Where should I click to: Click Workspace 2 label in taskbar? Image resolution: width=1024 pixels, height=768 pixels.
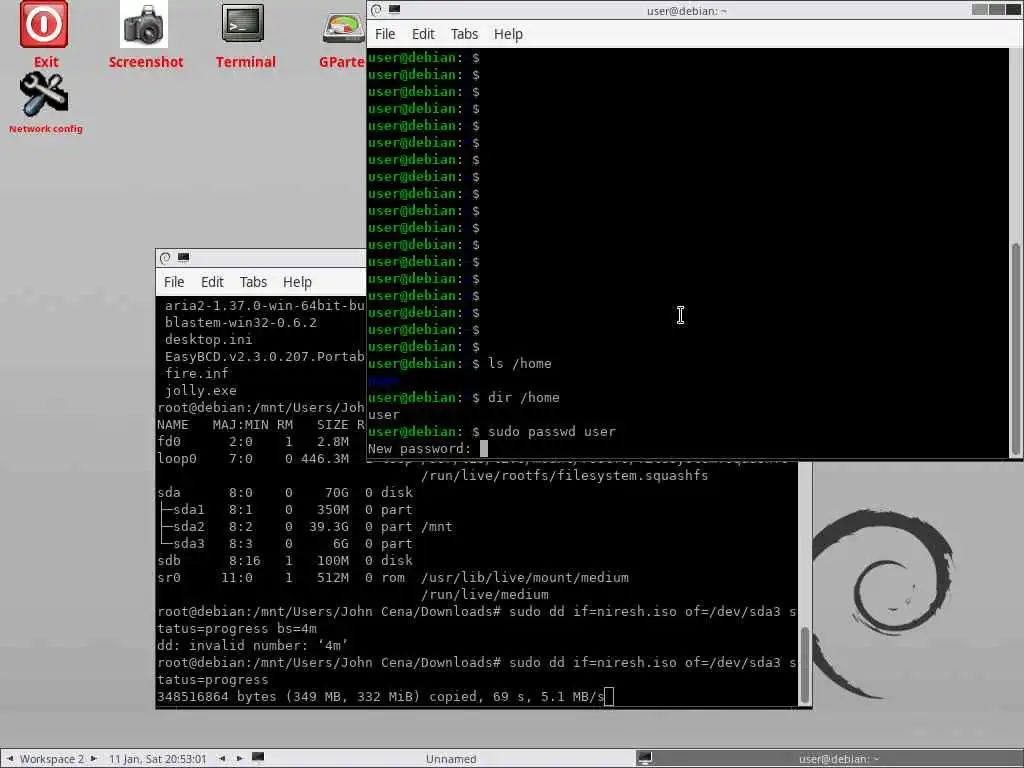[x=52, y=759]
